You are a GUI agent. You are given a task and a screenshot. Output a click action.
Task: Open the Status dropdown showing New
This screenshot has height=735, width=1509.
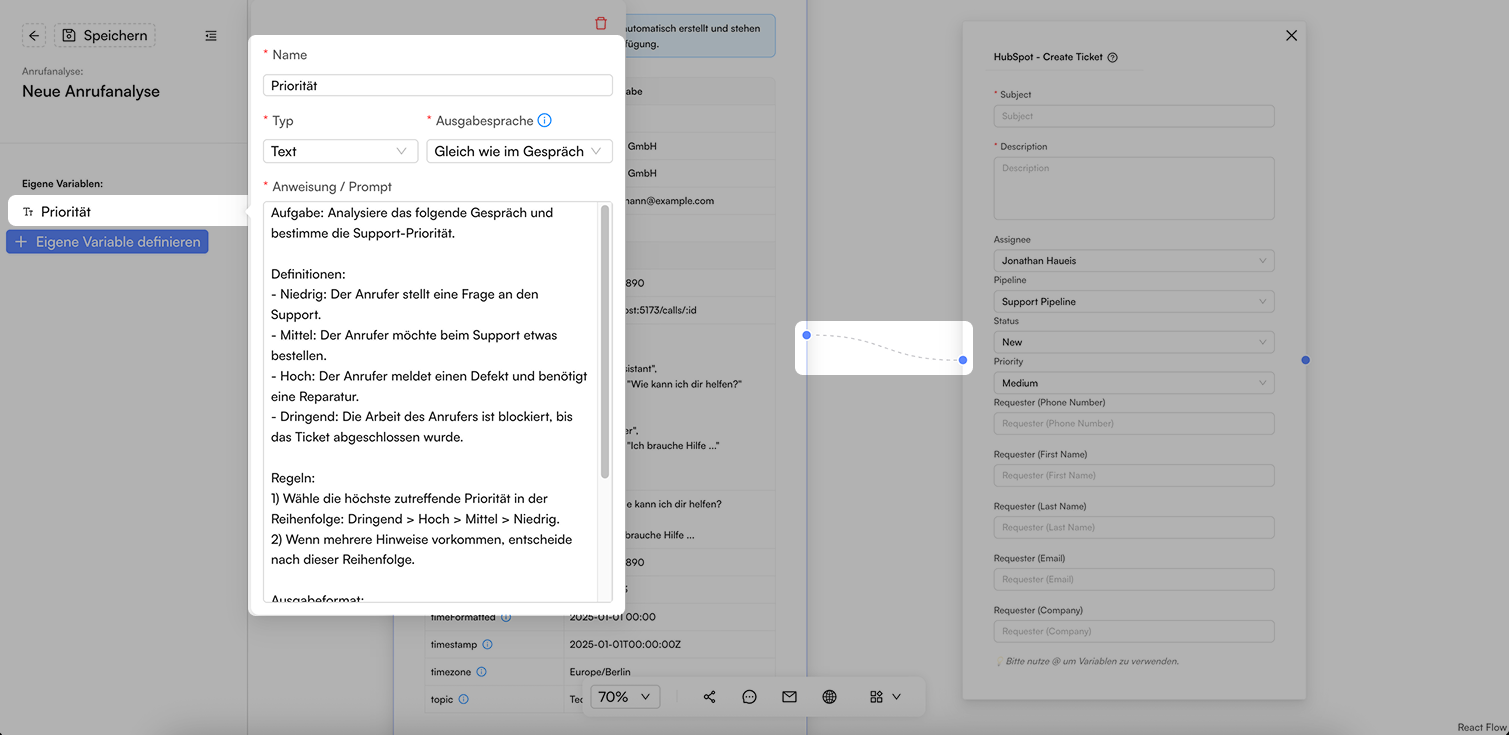click(1134, 342)
